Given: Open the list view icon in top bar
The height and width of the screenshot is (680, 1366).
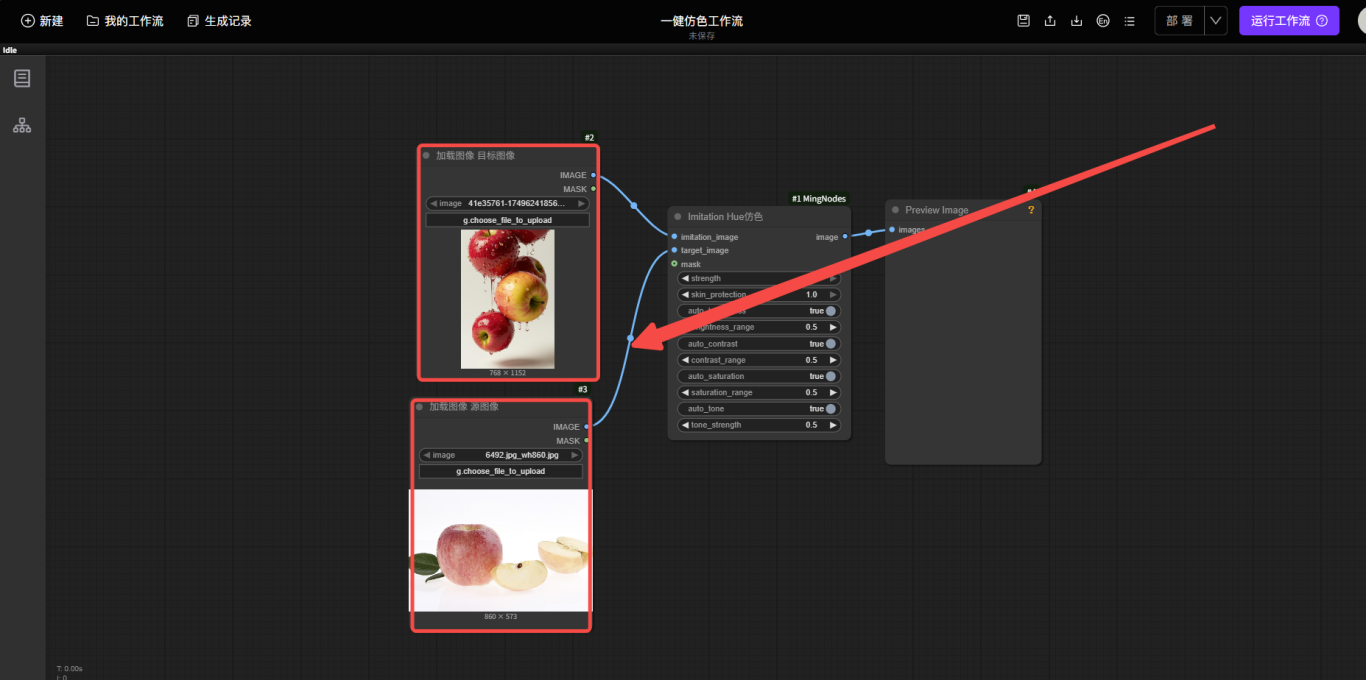Looking at the screenshot, I should [x=1130, y=21].
